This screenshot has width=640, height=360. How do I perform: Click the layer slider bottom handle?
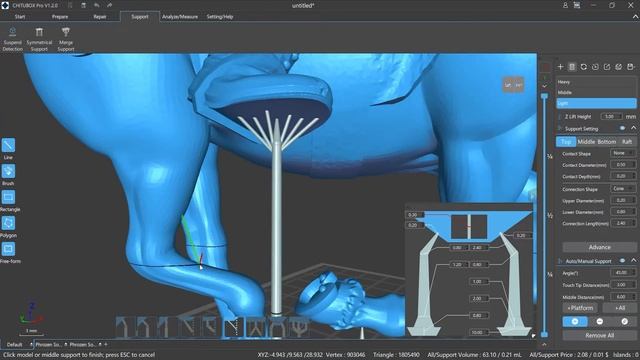pyautogui.click(x=544, y=335)
